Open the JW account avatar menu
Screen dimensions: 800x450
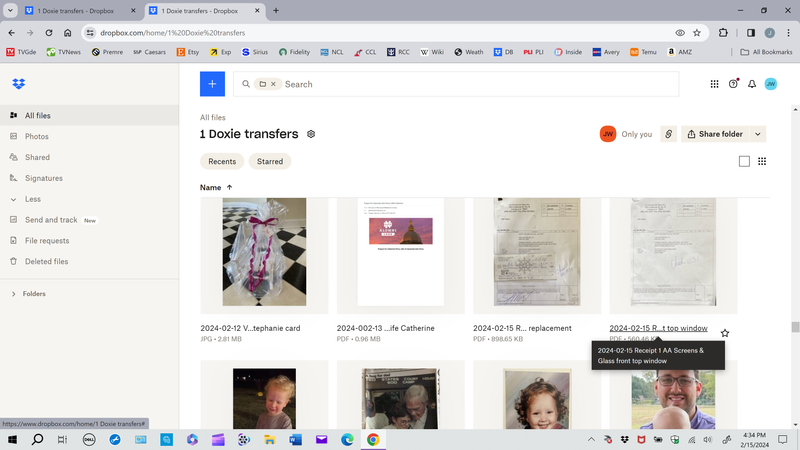click(770, 84)
